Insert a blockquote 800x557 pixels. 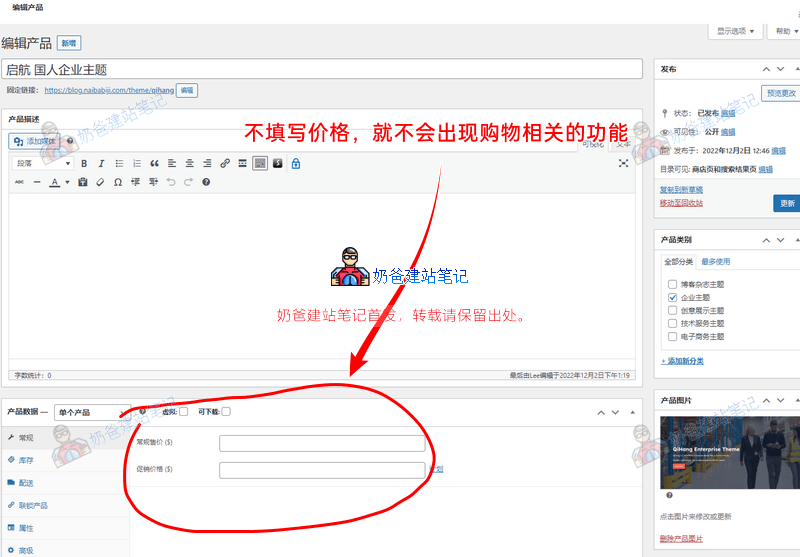(154, 163)
